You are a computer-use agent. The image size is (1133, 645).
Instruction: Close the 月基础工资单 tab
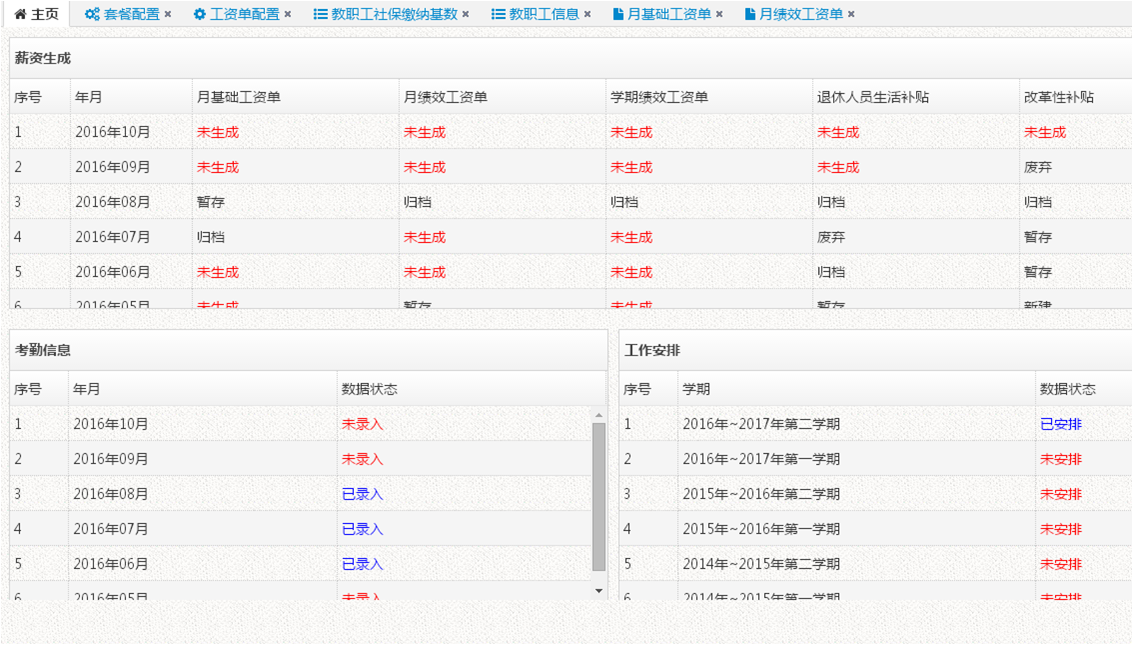point(720,15)
